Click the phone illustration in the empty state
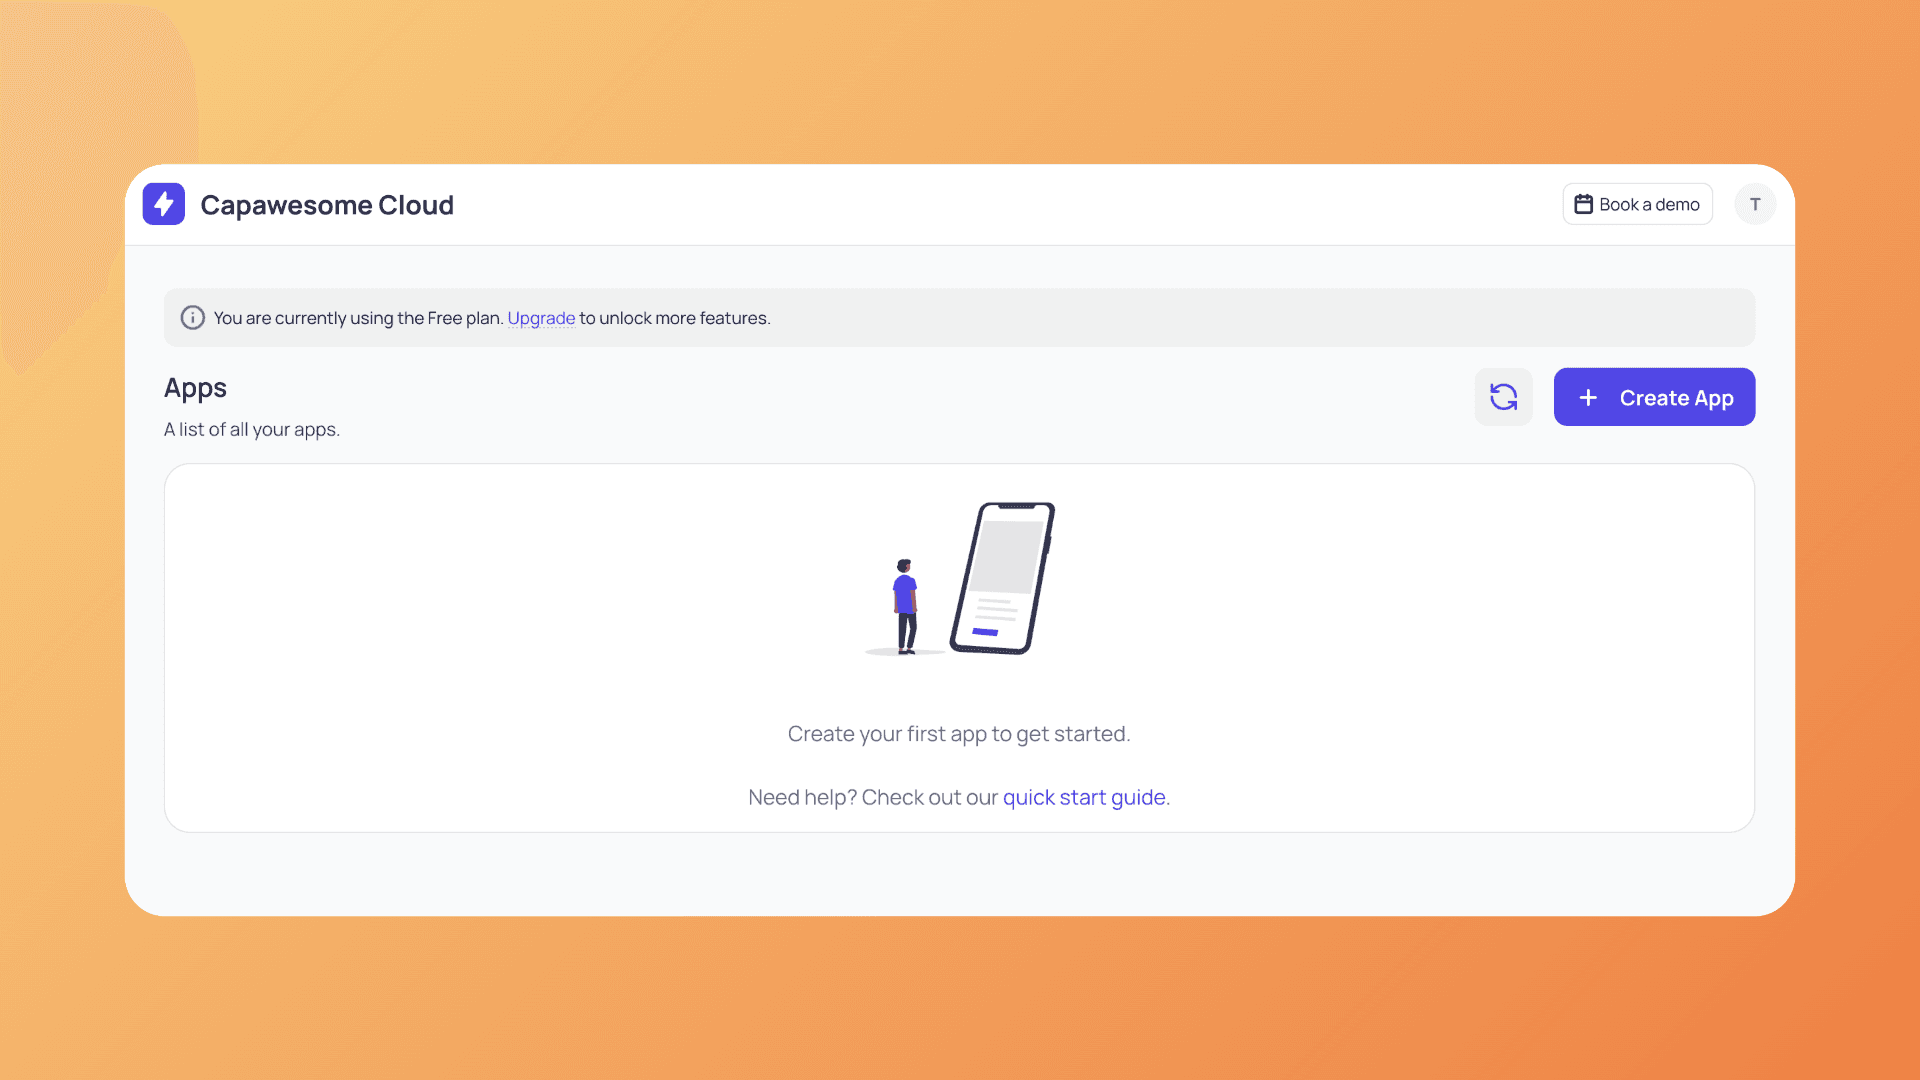This screenshot has width=1920, height=1080. (1005, 578)
